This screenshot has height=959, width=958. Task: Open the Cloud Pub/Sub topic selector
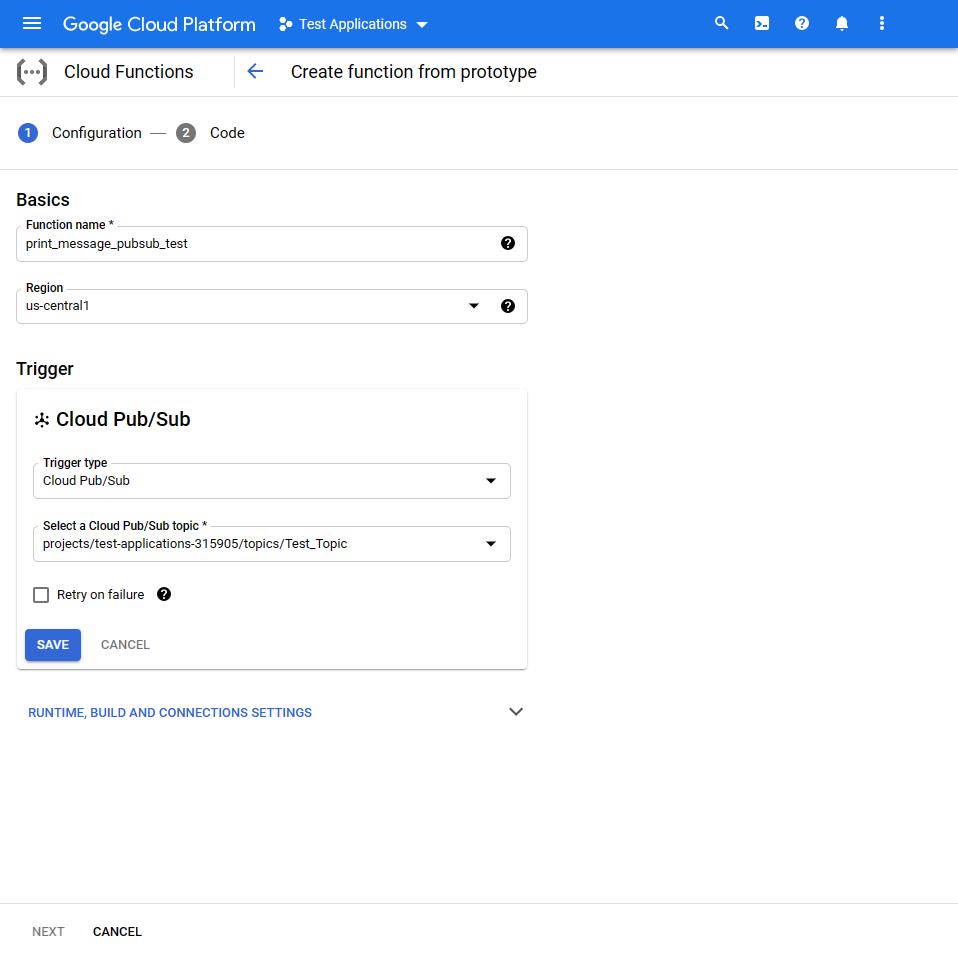point(491,543)
